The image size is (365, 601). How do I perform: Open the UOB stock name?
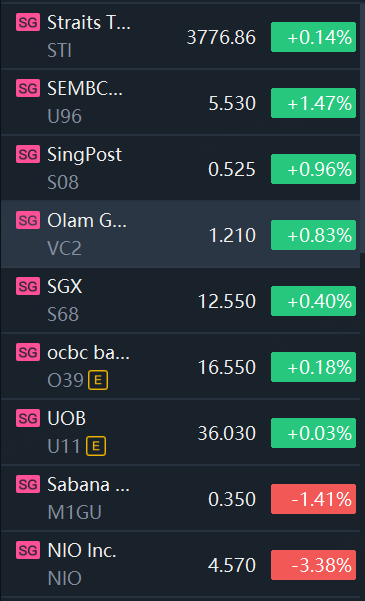pyautogui.click(x=66, y=418)
